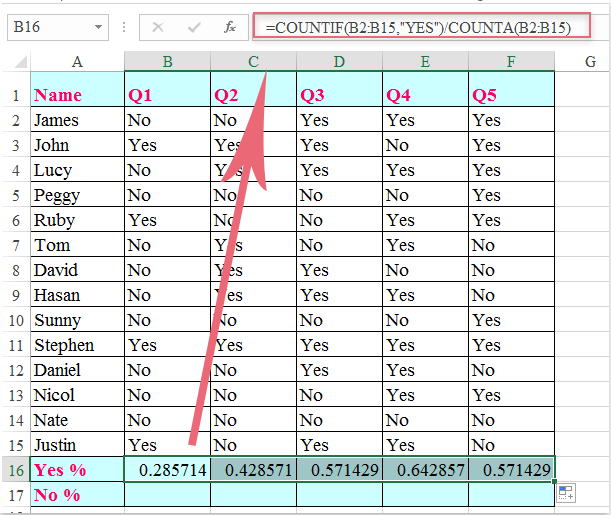Select the cell containing 0.642857
The height and width of the screenshot is (515, 611).
tap(425, 469)
